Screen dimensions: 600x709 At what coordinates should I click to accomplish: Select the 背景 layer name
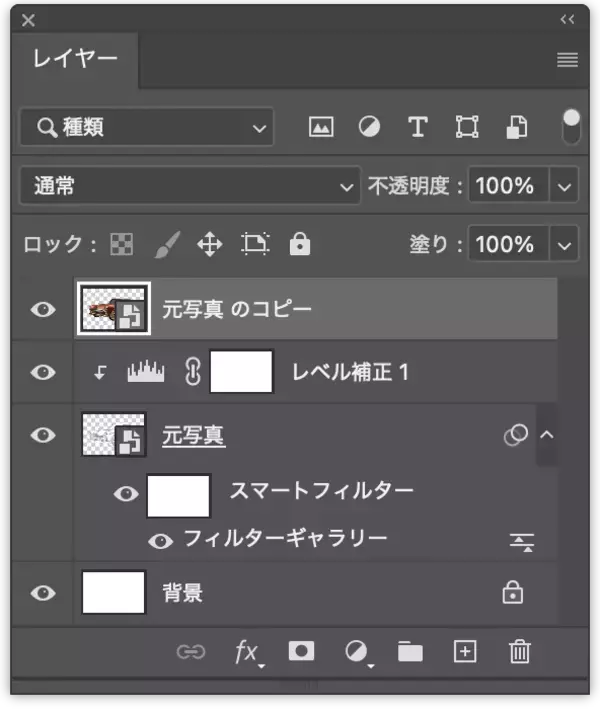183,593
